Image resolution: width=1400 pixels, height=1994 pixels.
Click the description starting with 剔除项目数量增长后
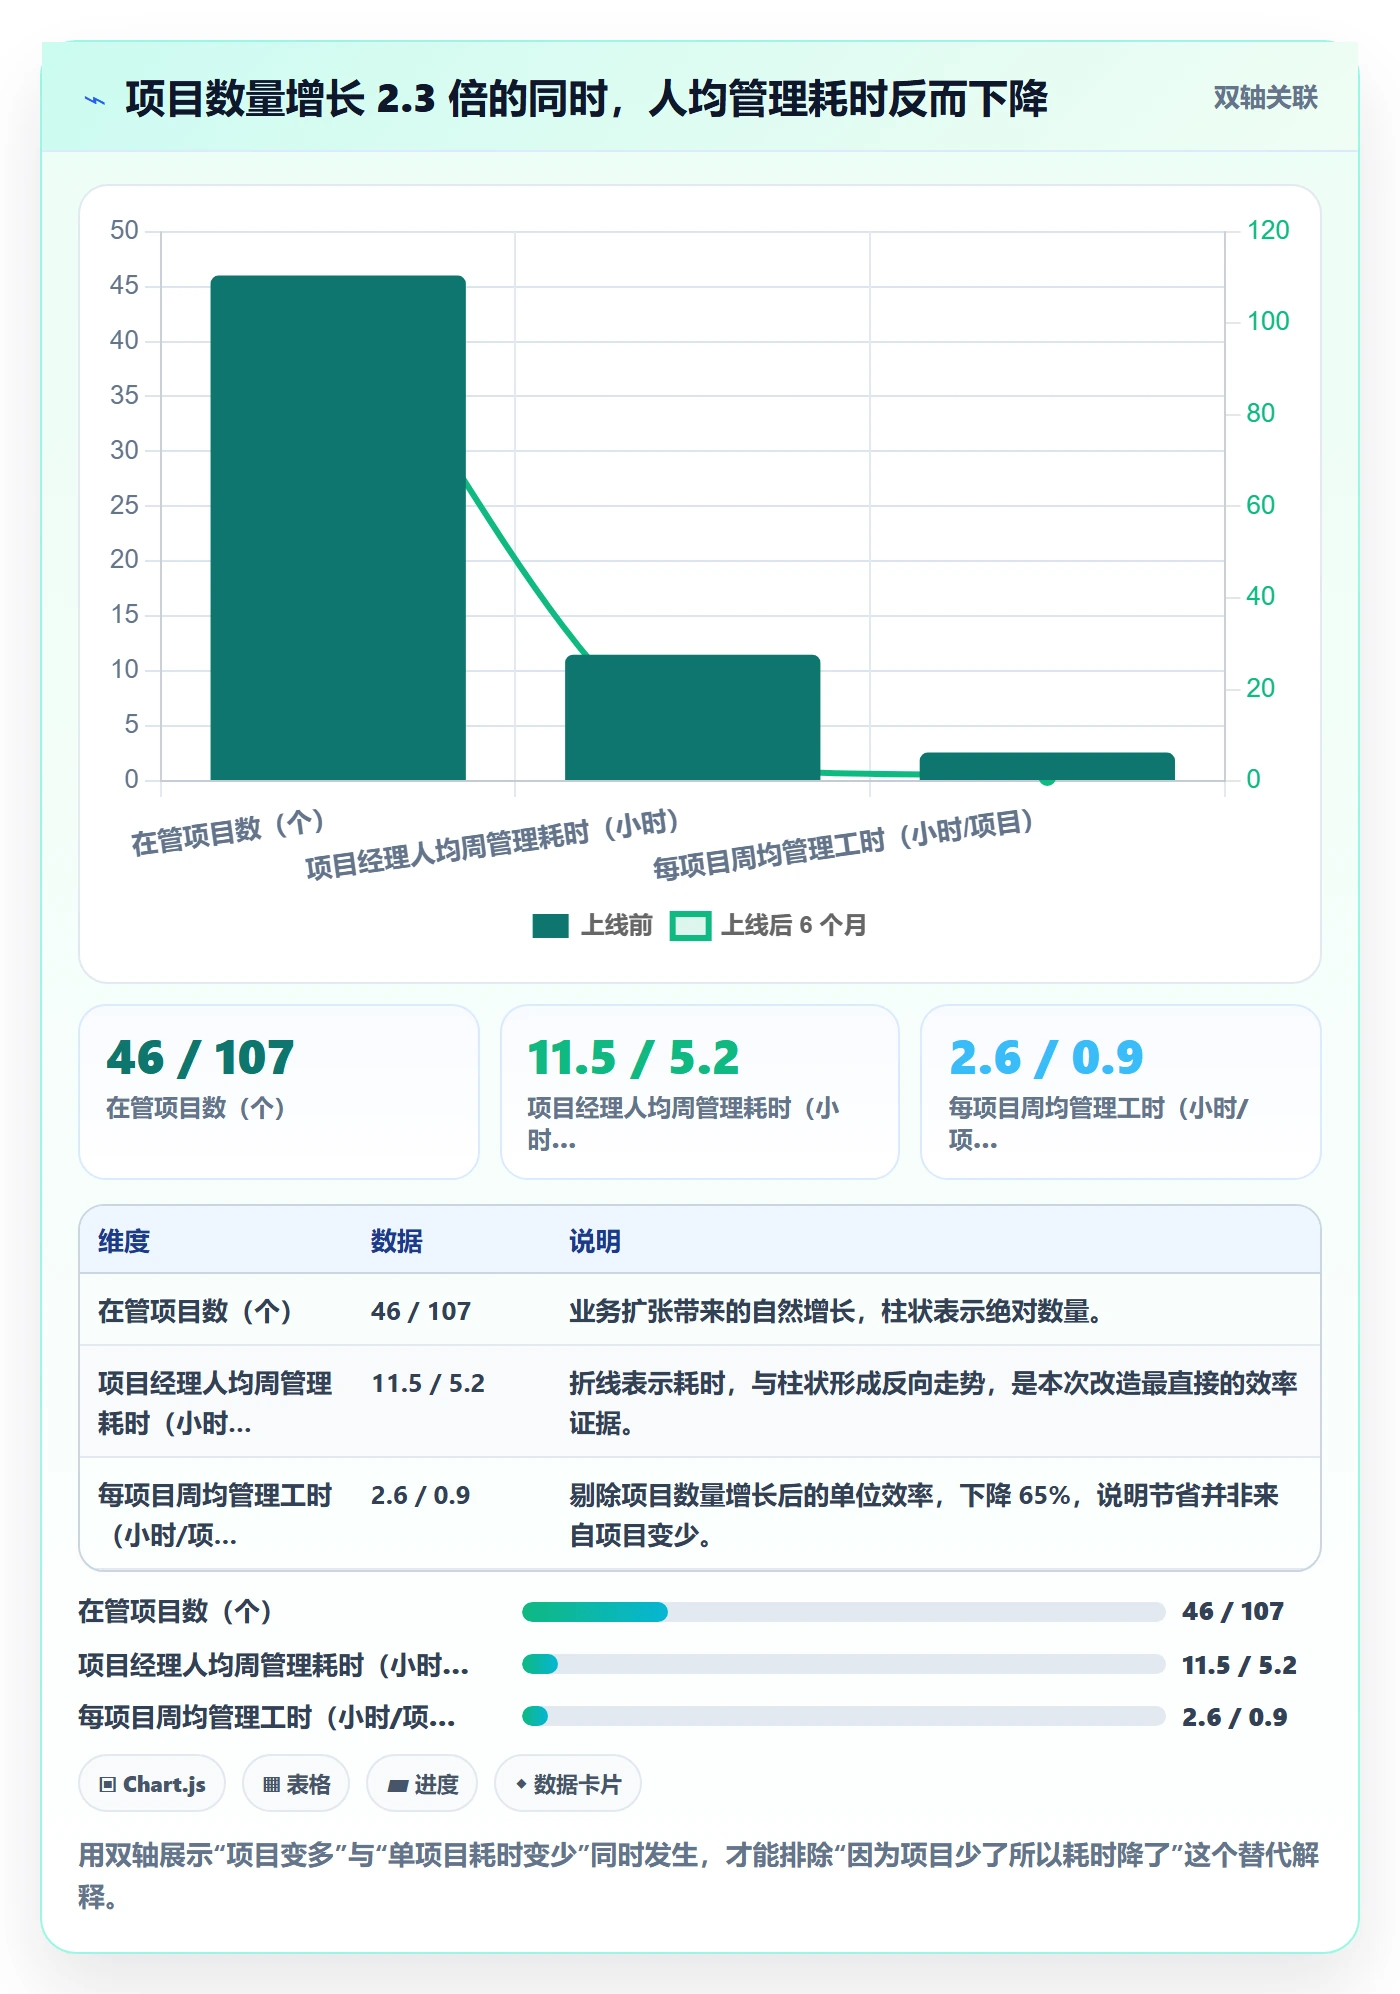pos(924,1515)
